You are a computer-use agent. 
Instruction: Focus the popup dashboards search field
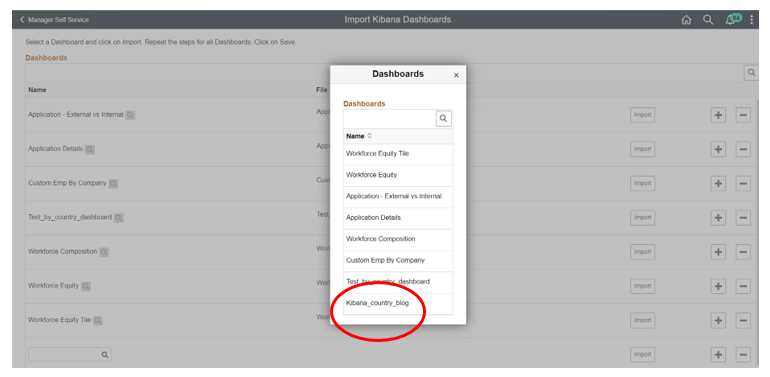click(389, 118)
